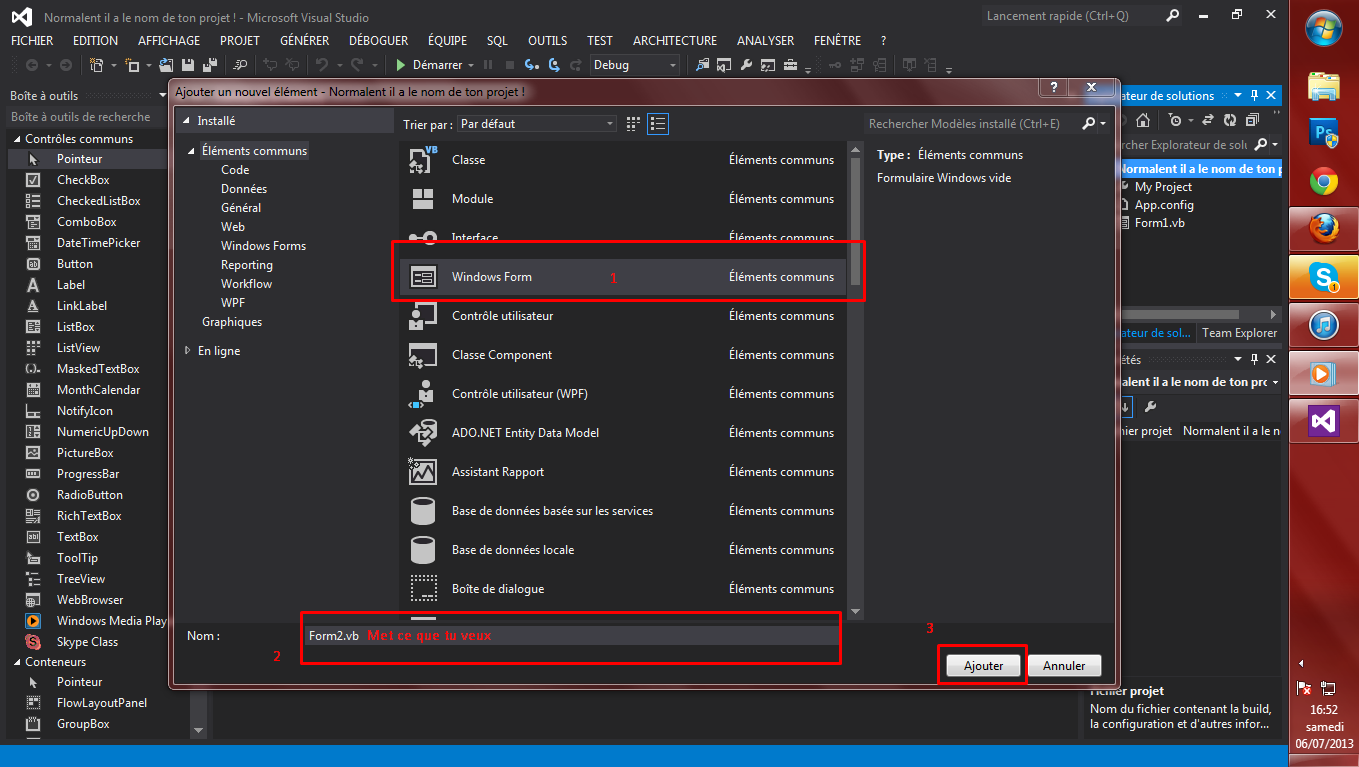Screen dimensions: 1359x767
Task: Open the Trier par dropdown
Action: (x=537, y=124)
